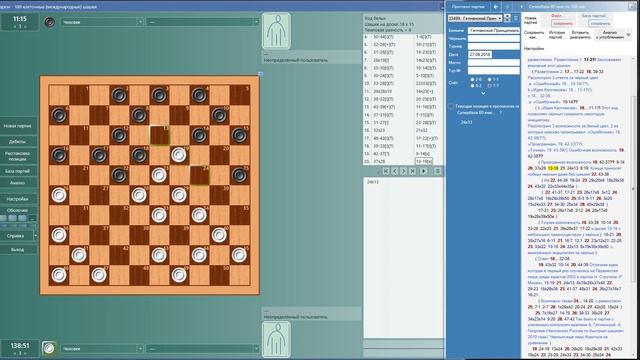
Task: Click first small icon under the sidebar buttons
Action: 3,218
